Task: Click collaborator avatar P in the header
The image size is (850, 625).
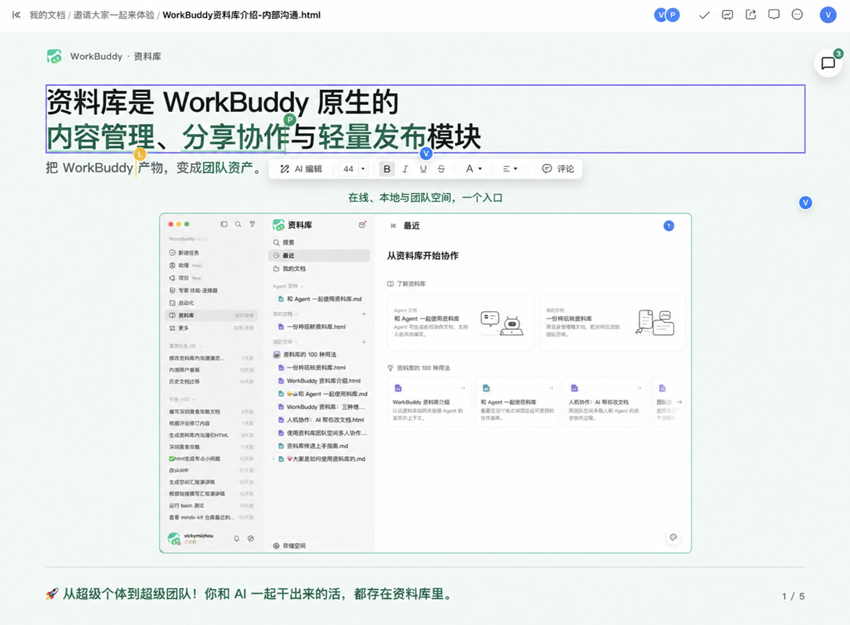Action: (673, 15)
